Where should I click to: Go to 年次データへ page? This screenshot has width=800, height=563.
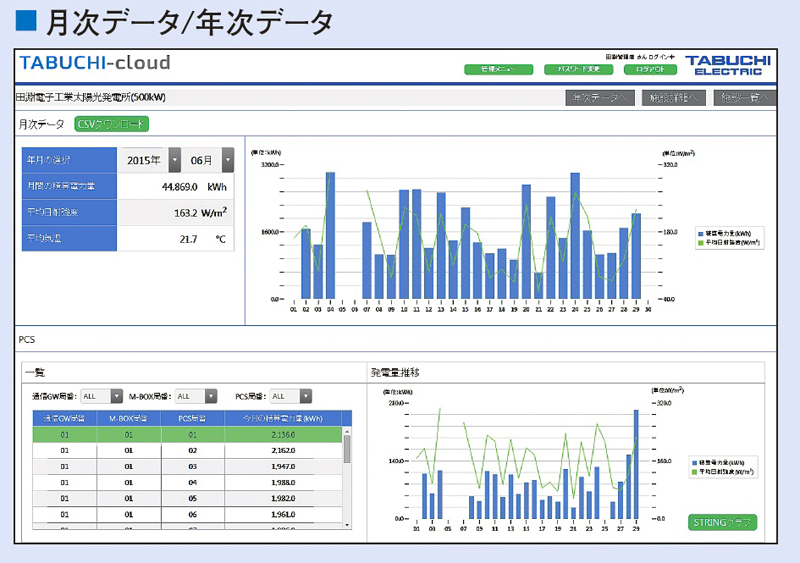[x=600, y=98]
